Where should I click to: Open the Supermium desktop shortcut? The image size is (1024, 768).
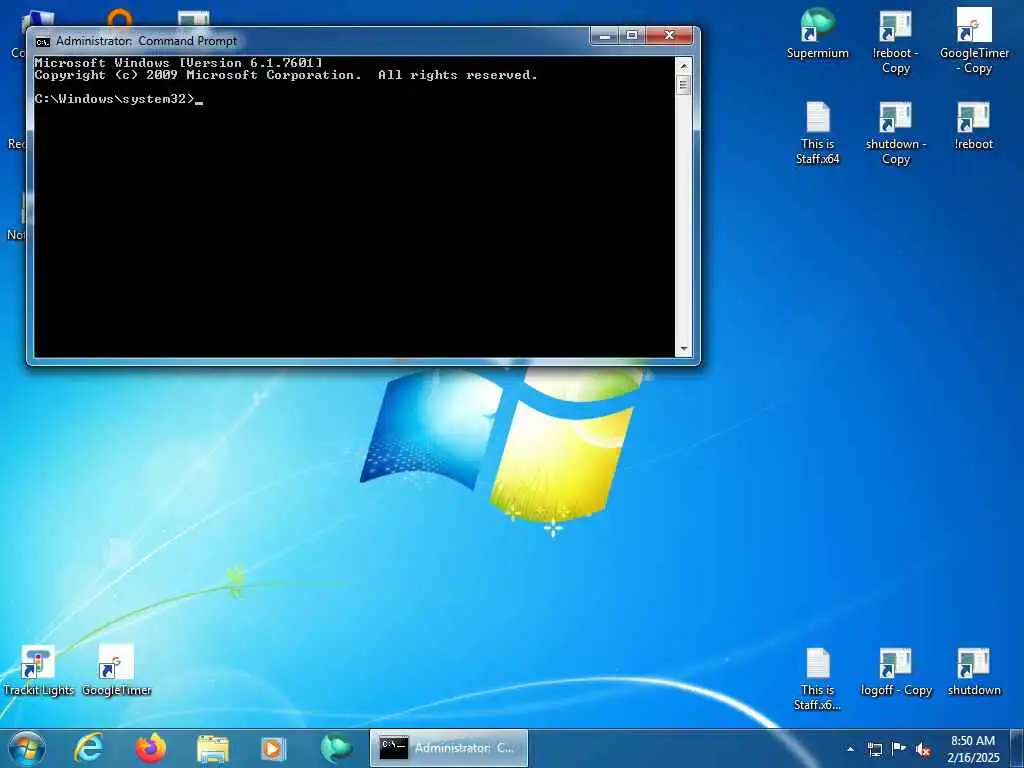coord(818,34)
